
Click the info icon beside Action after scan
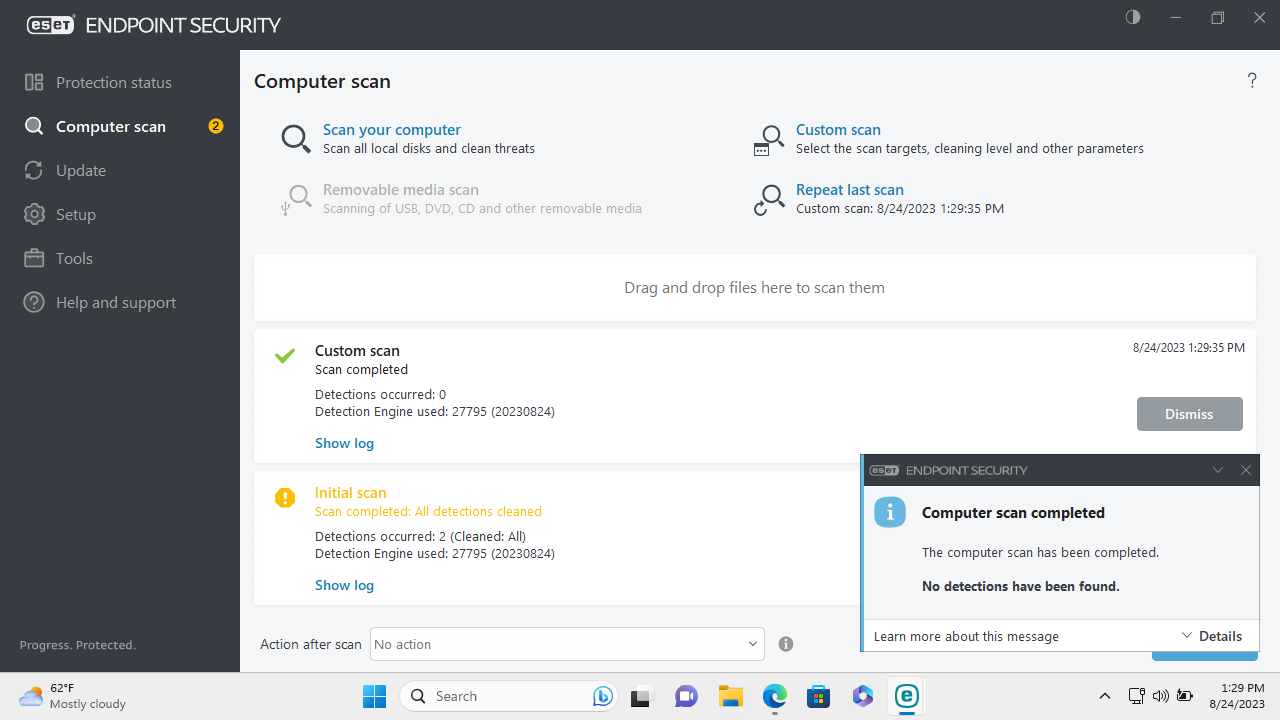click(786, 644)
